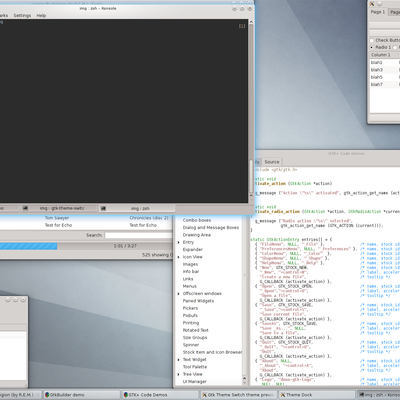Select Tool Palette demo

[x=195, y=367]
